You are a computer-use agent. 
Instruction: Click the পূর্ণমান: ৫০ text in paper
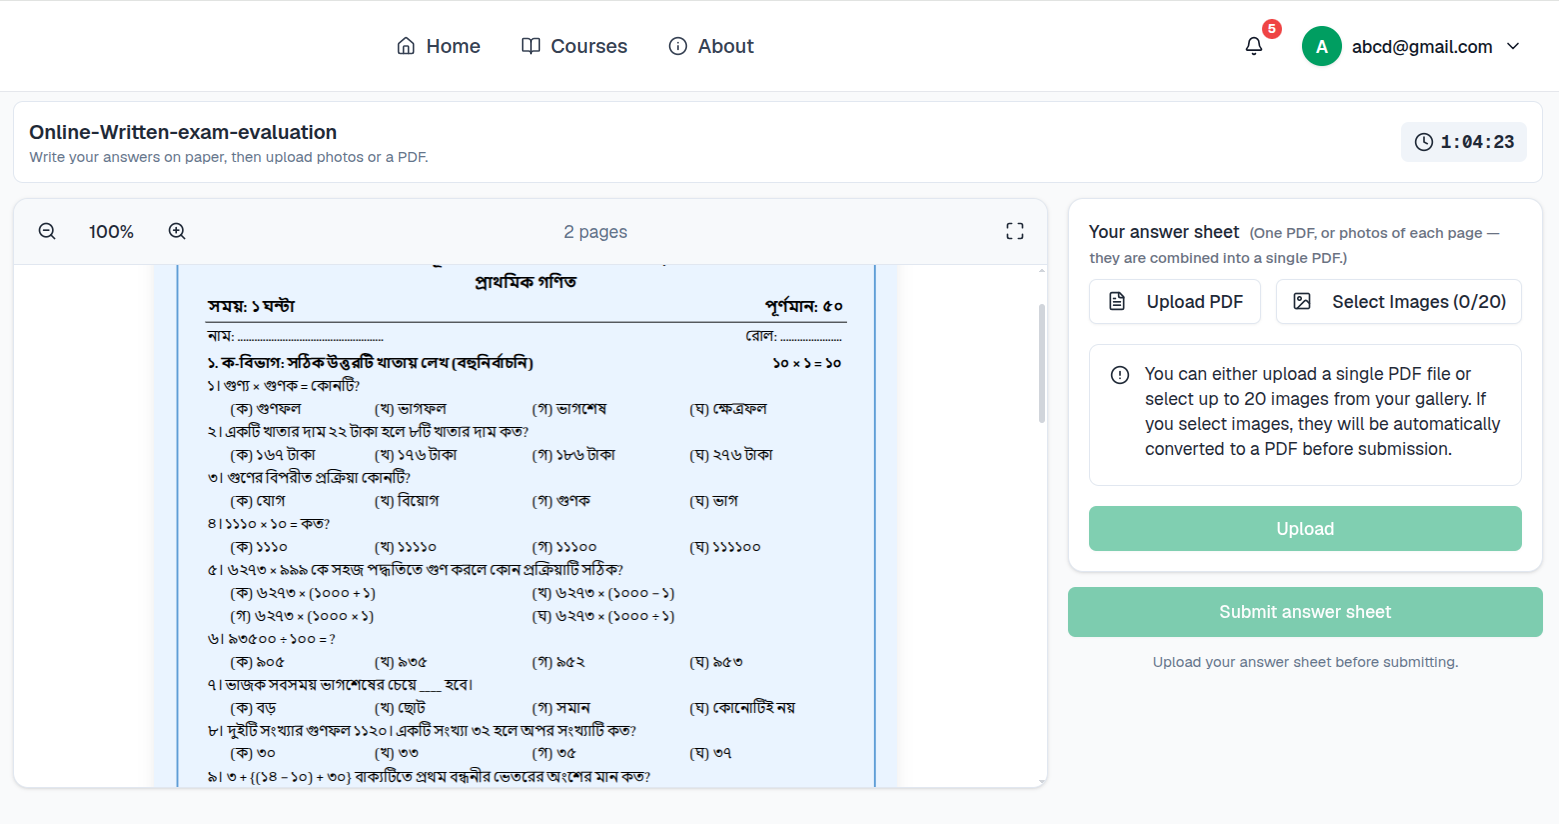click(x=804, y=306)
